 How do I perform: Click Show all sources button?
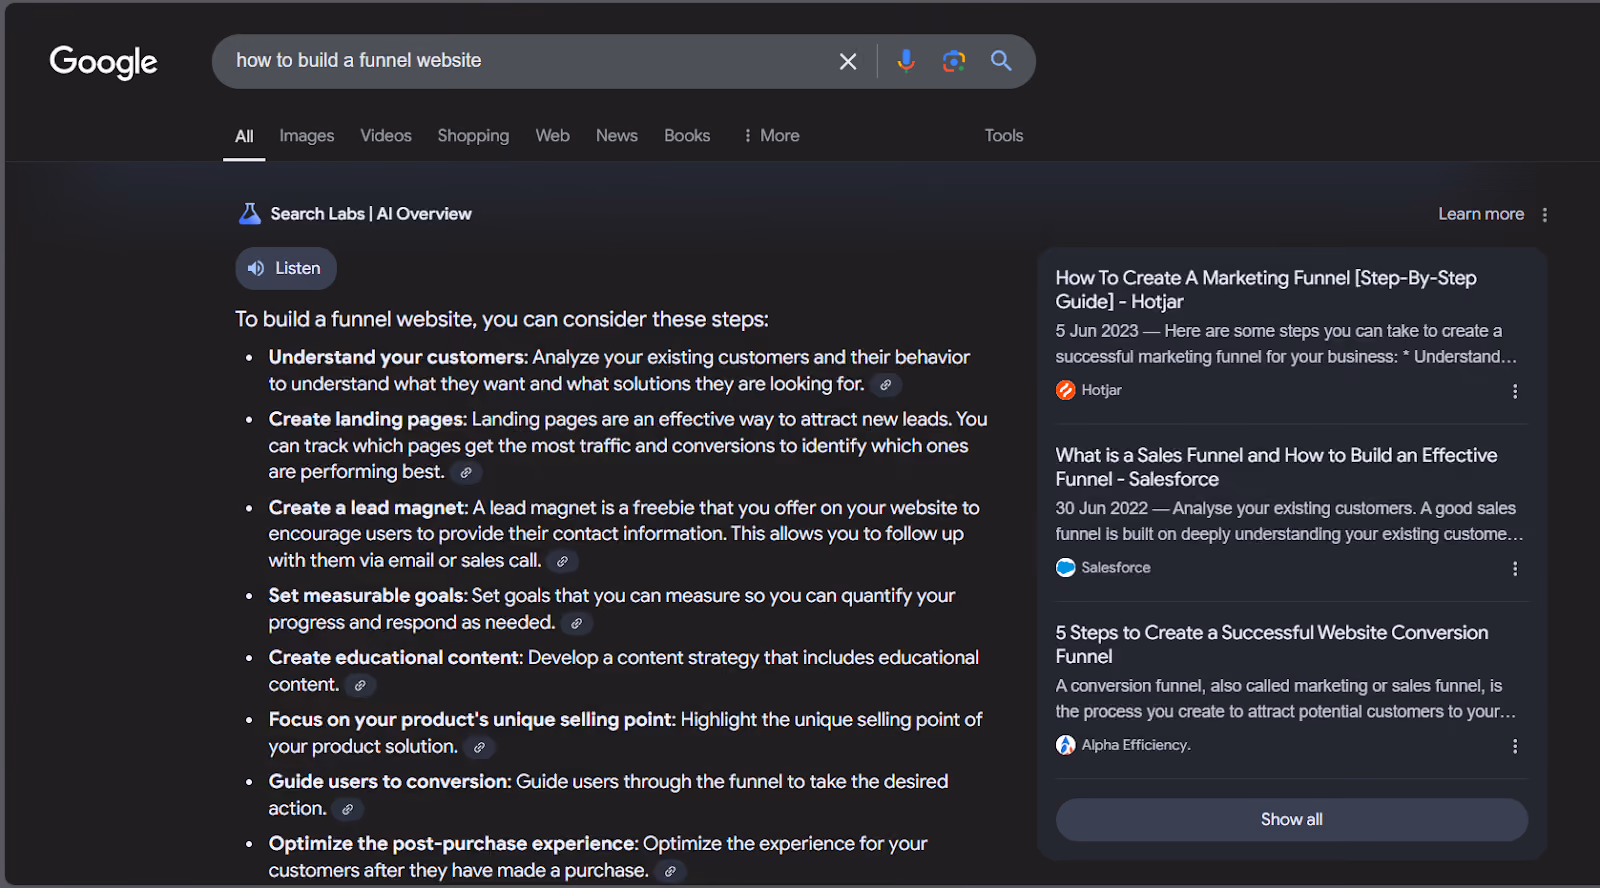pyautogui.click(x=1291, y=819)
